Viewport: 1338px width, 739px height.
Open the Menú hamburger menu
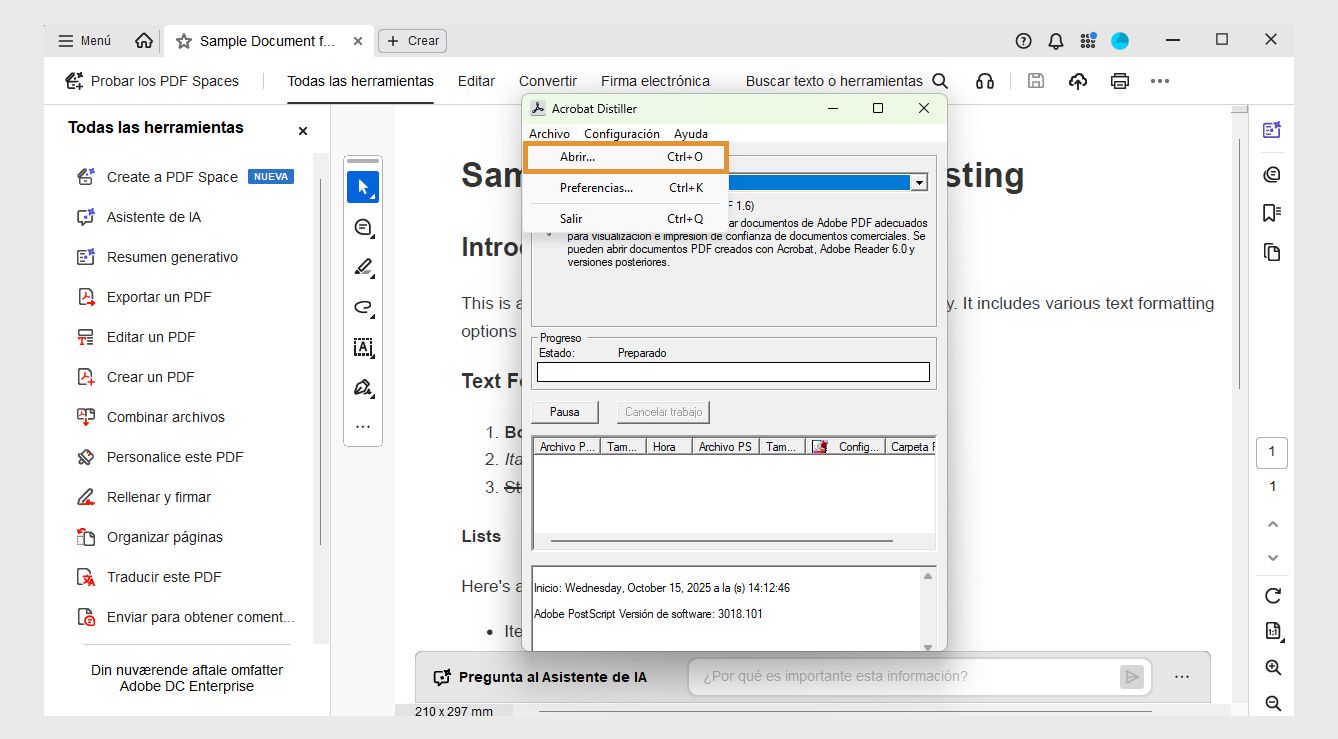(84, 41)
